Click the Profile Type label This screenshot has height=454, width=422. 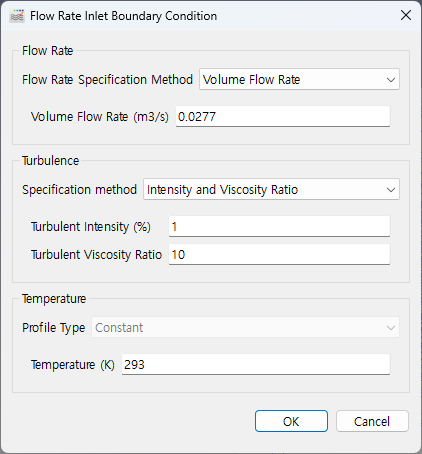tap(54, 328)
